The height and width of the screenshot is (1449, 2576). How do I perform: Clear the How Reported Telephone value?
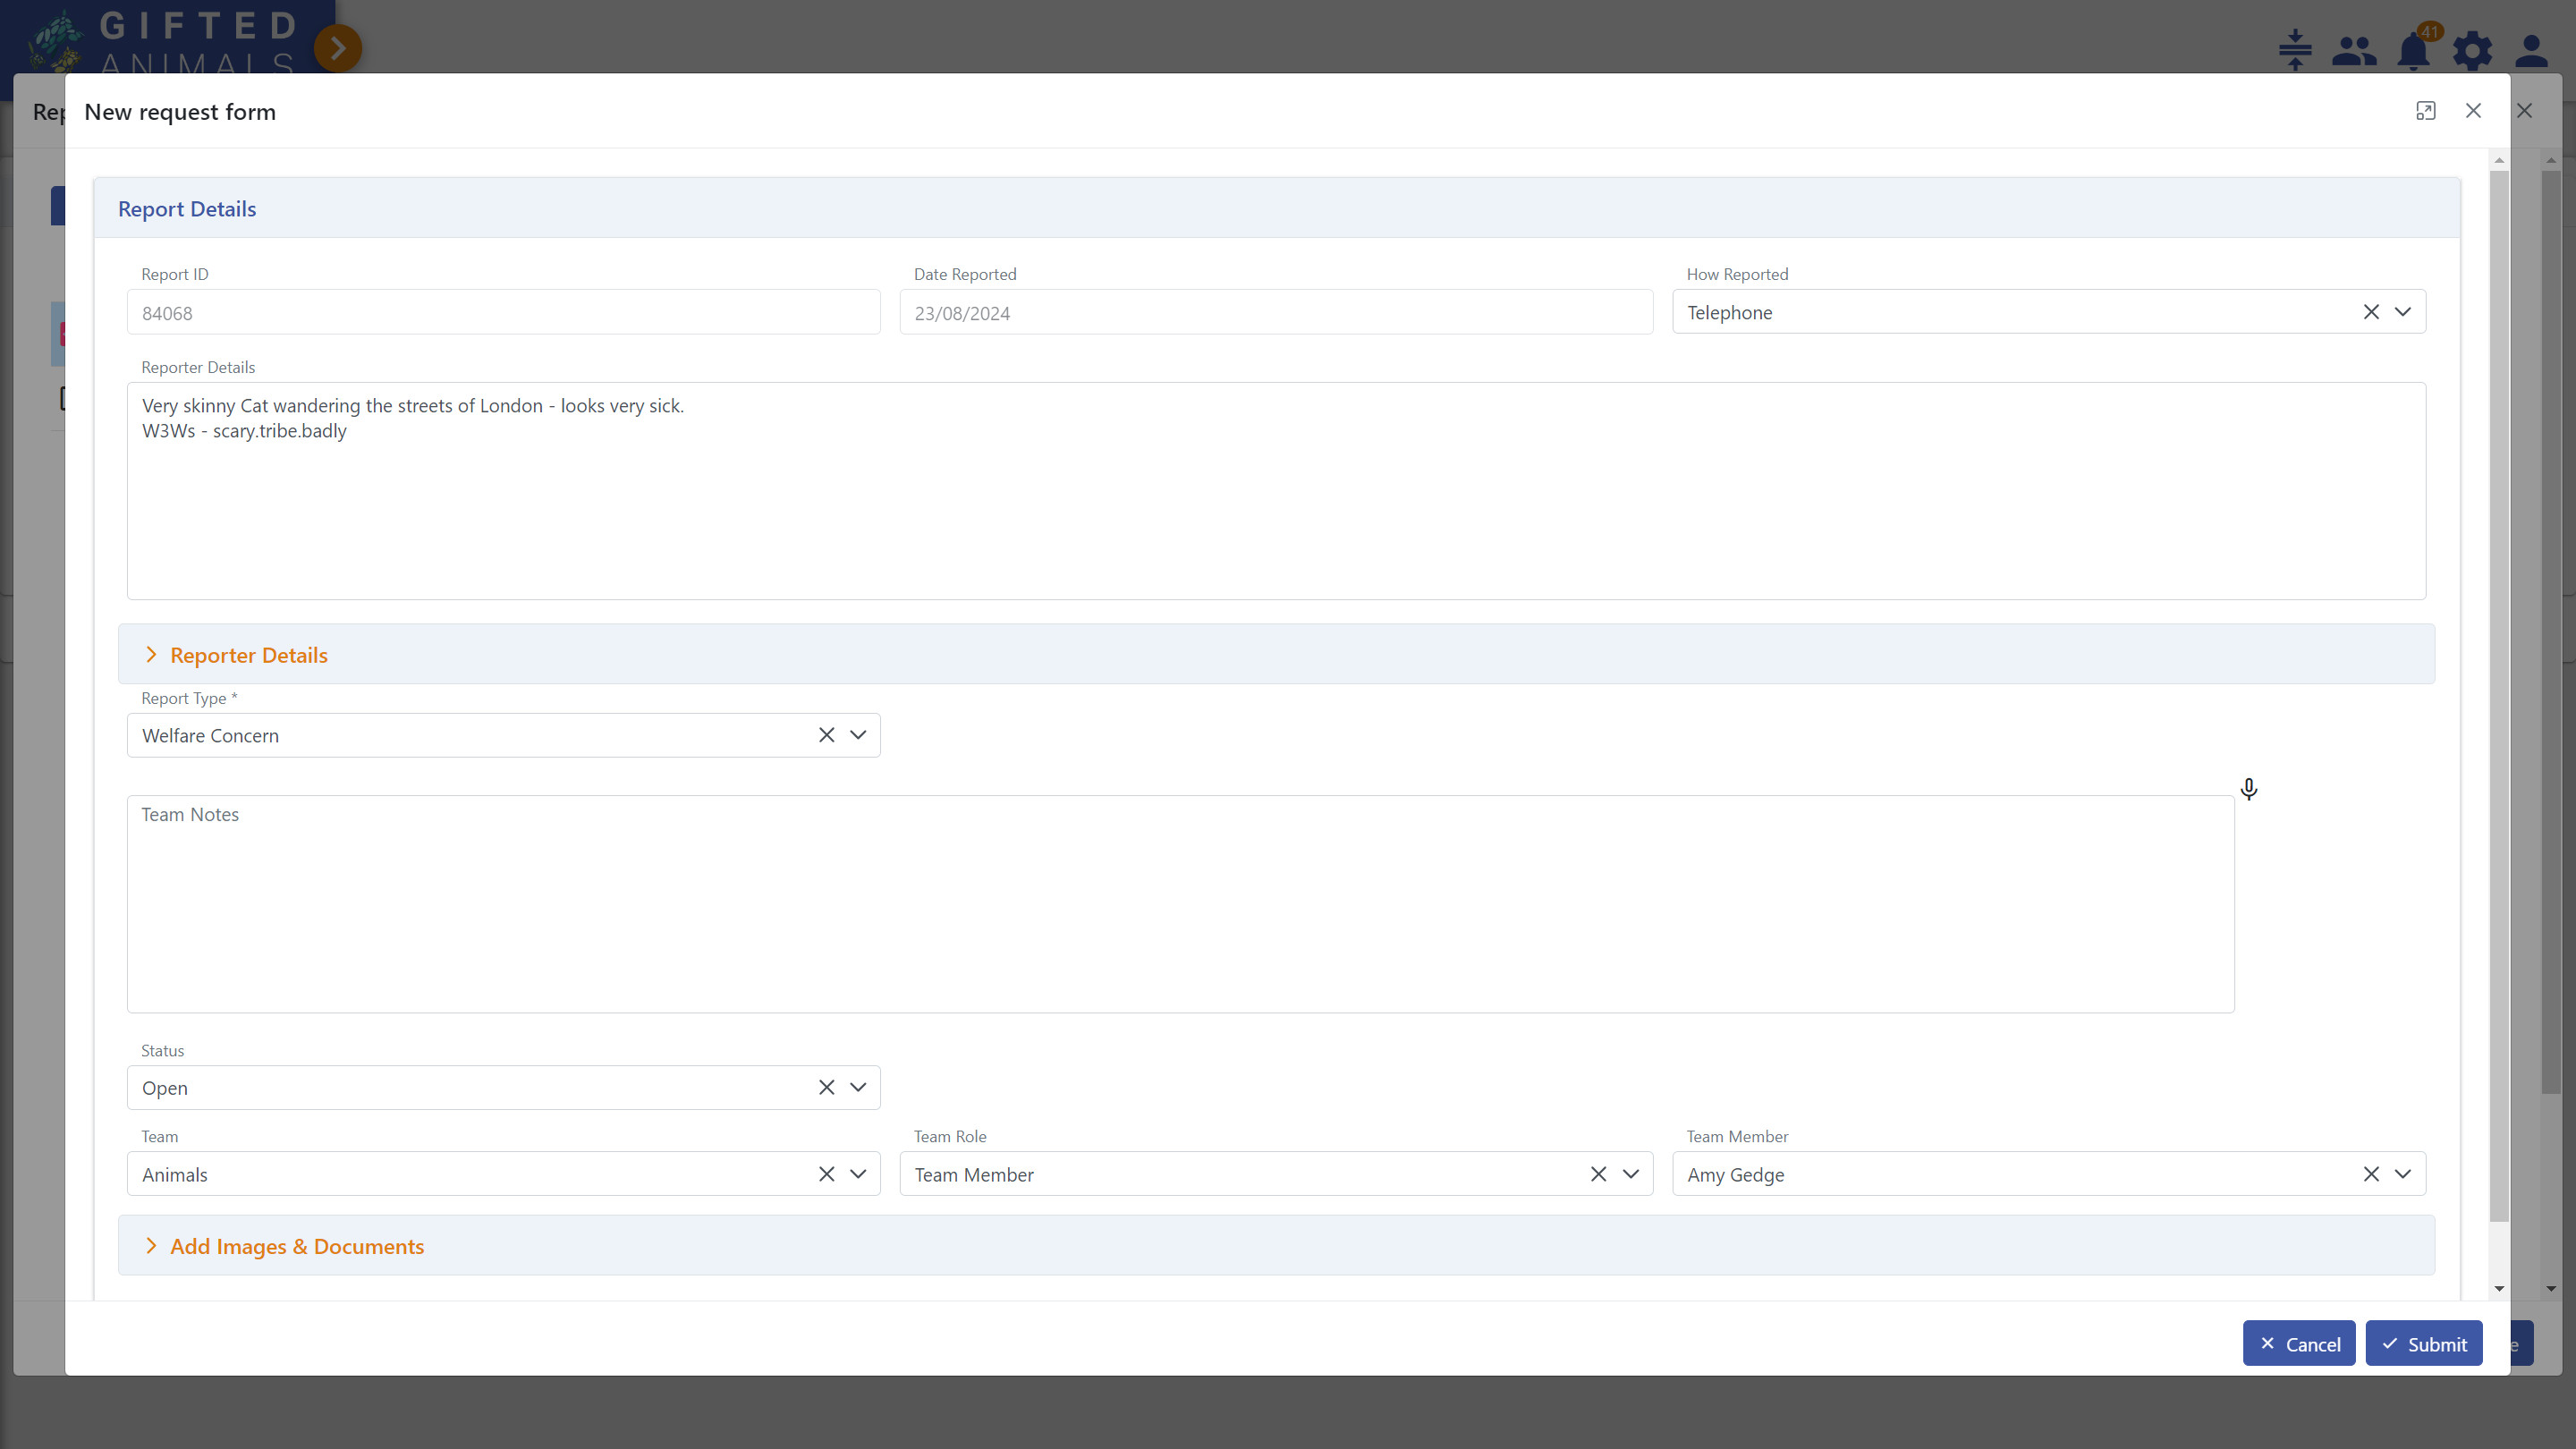click(x=2371, y=312)
